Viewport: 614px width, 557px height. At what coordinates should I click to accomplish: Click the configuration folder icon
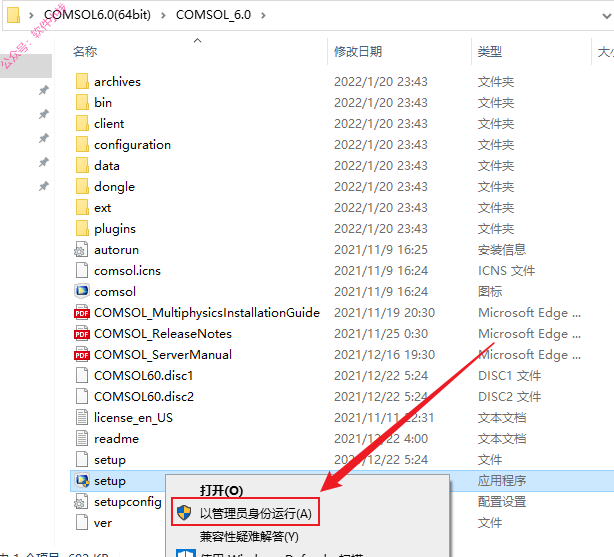pyautogui.click(x=82, y=145)
